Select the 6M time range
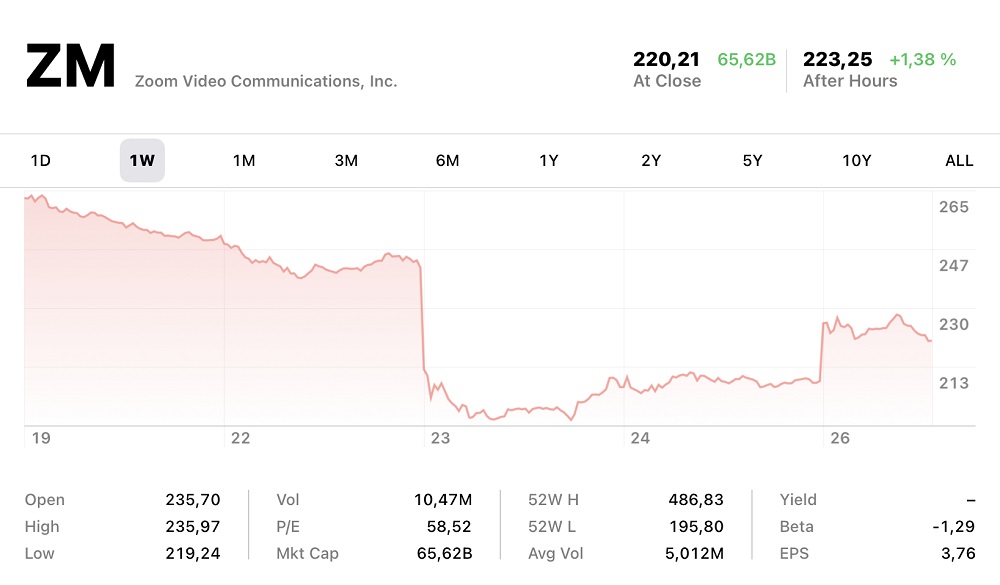Image resolution: width=1000 pixels, height=585 pixels. (447, 161)
